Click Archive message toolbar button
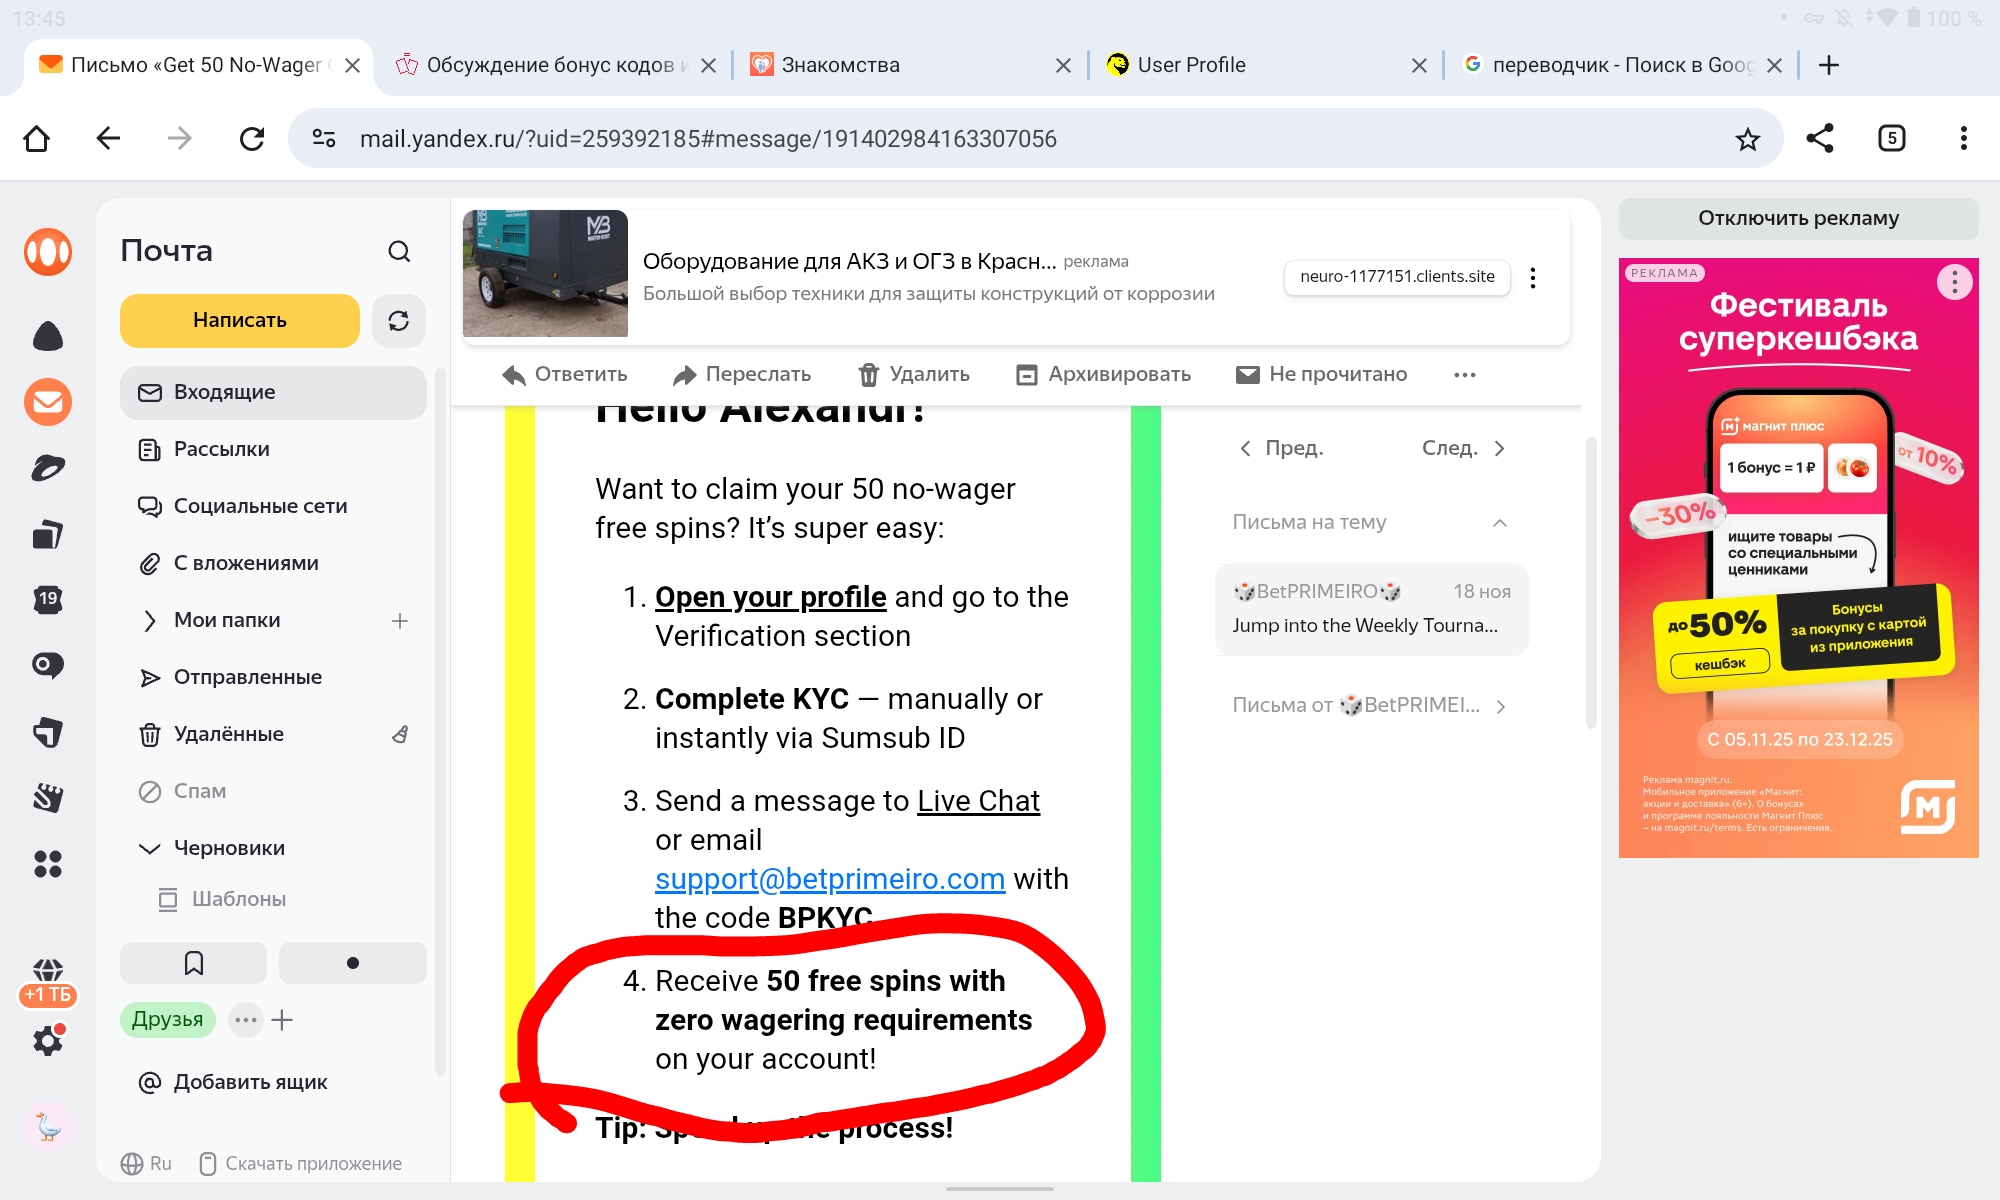This screenshot has width=2000, height=1200. (1103, 374)
